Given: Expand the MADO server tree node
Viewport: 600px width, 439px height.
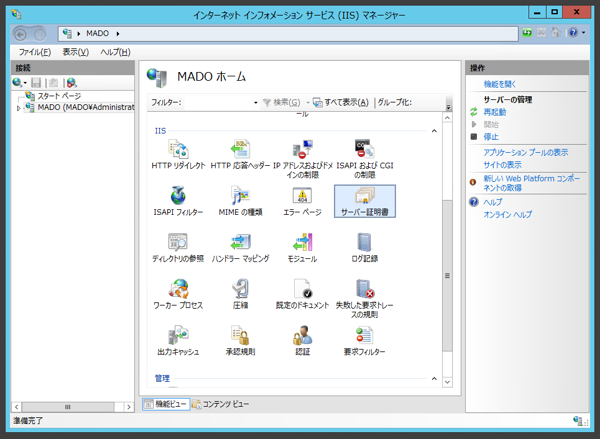Looking at the screenshot, I should click(18, 108).
